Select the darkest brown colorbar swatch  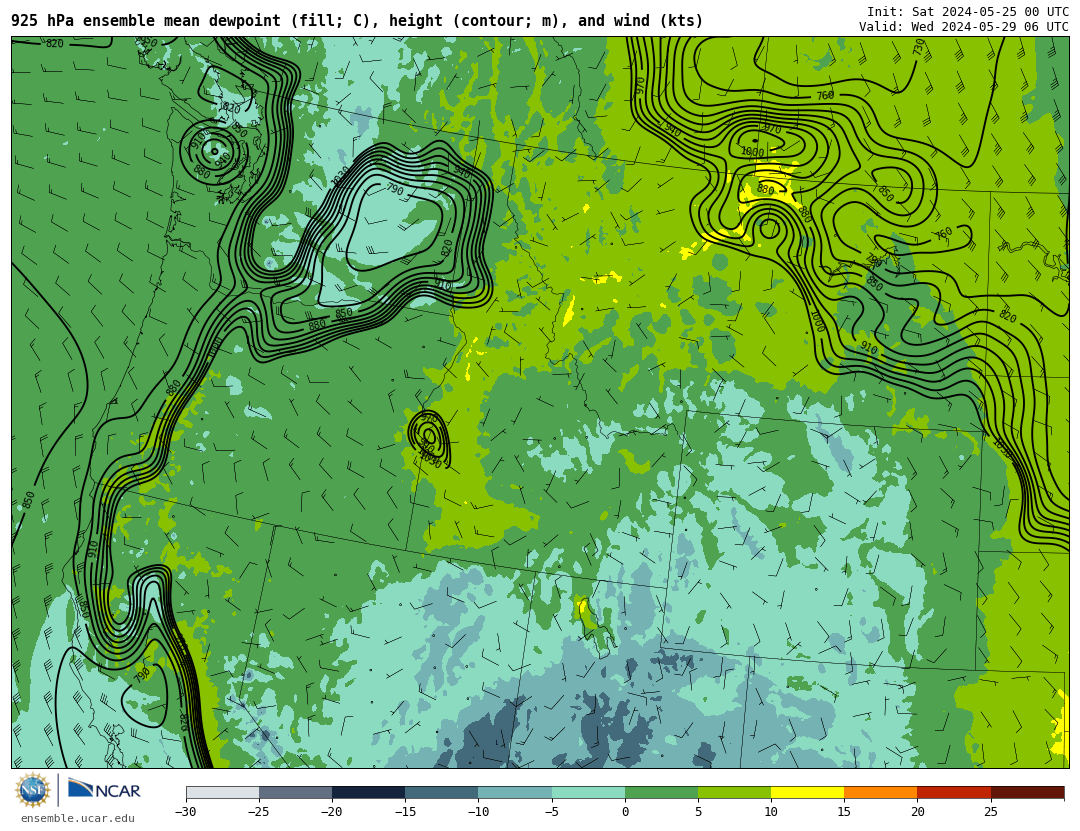point(1028,792)
